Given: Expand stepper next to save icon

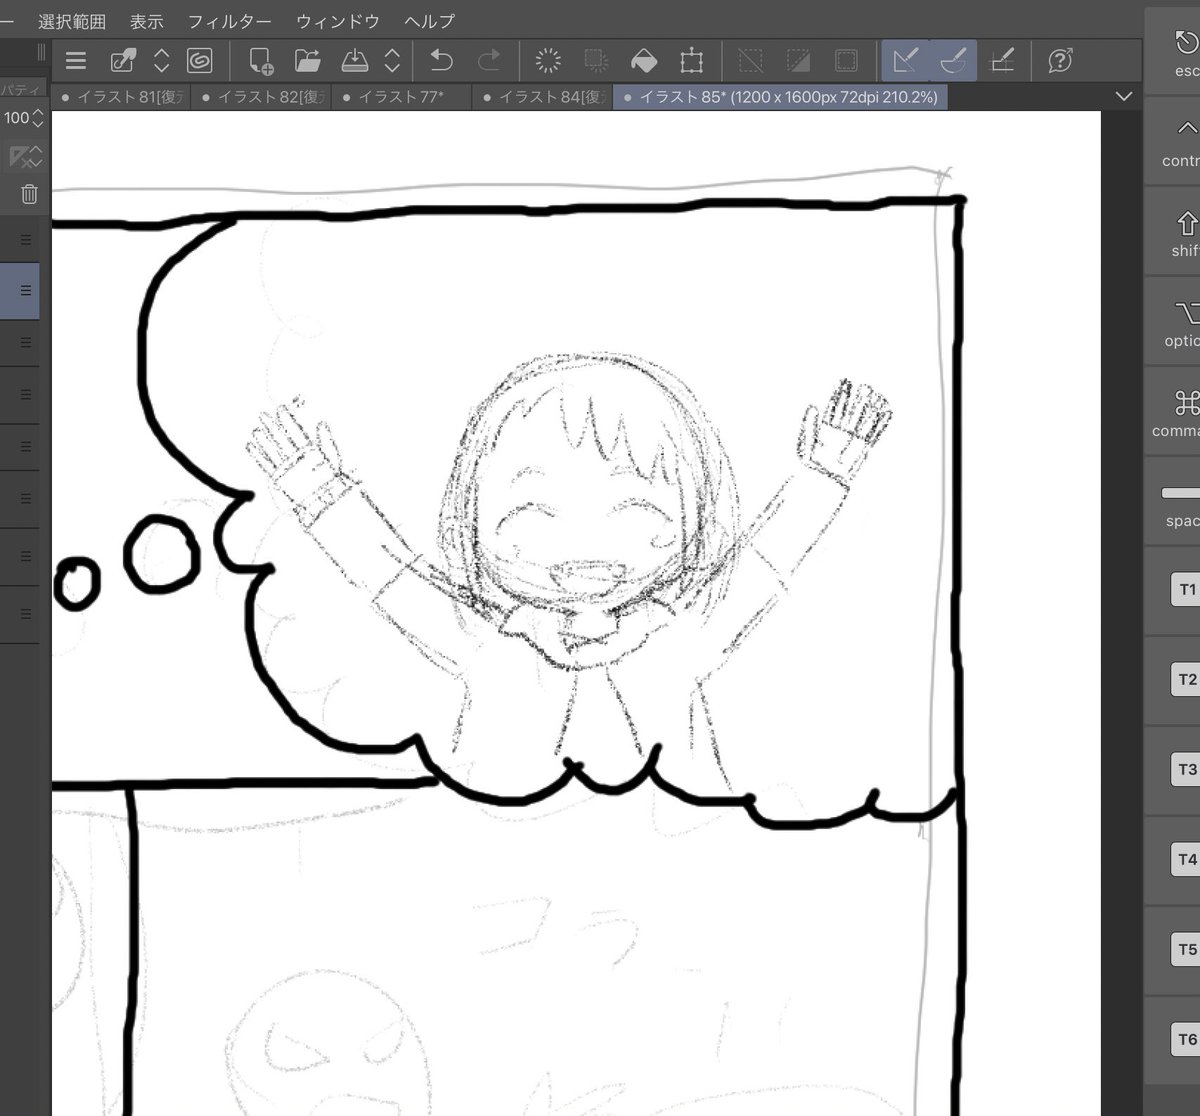Looking at the screenshot, I should point(392,61).
